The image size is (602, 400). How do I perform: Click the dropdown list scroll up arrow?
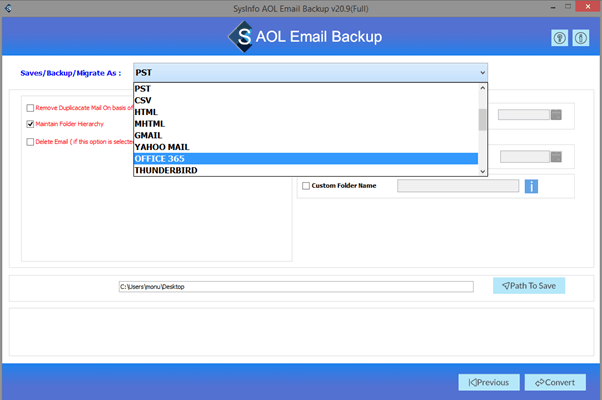coord(483,88)
